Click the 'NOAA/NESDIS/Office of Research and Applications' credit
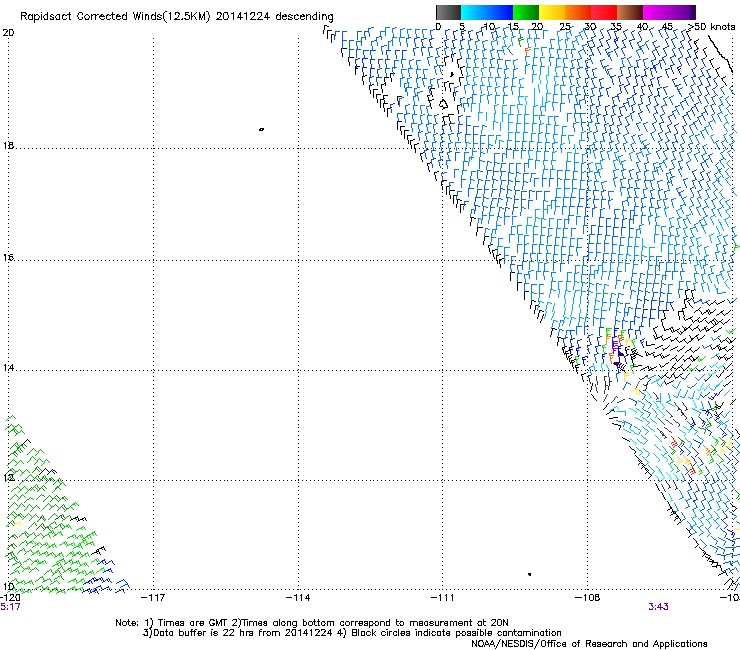Viewport: 740px width, 650px height. pos(589,644)
